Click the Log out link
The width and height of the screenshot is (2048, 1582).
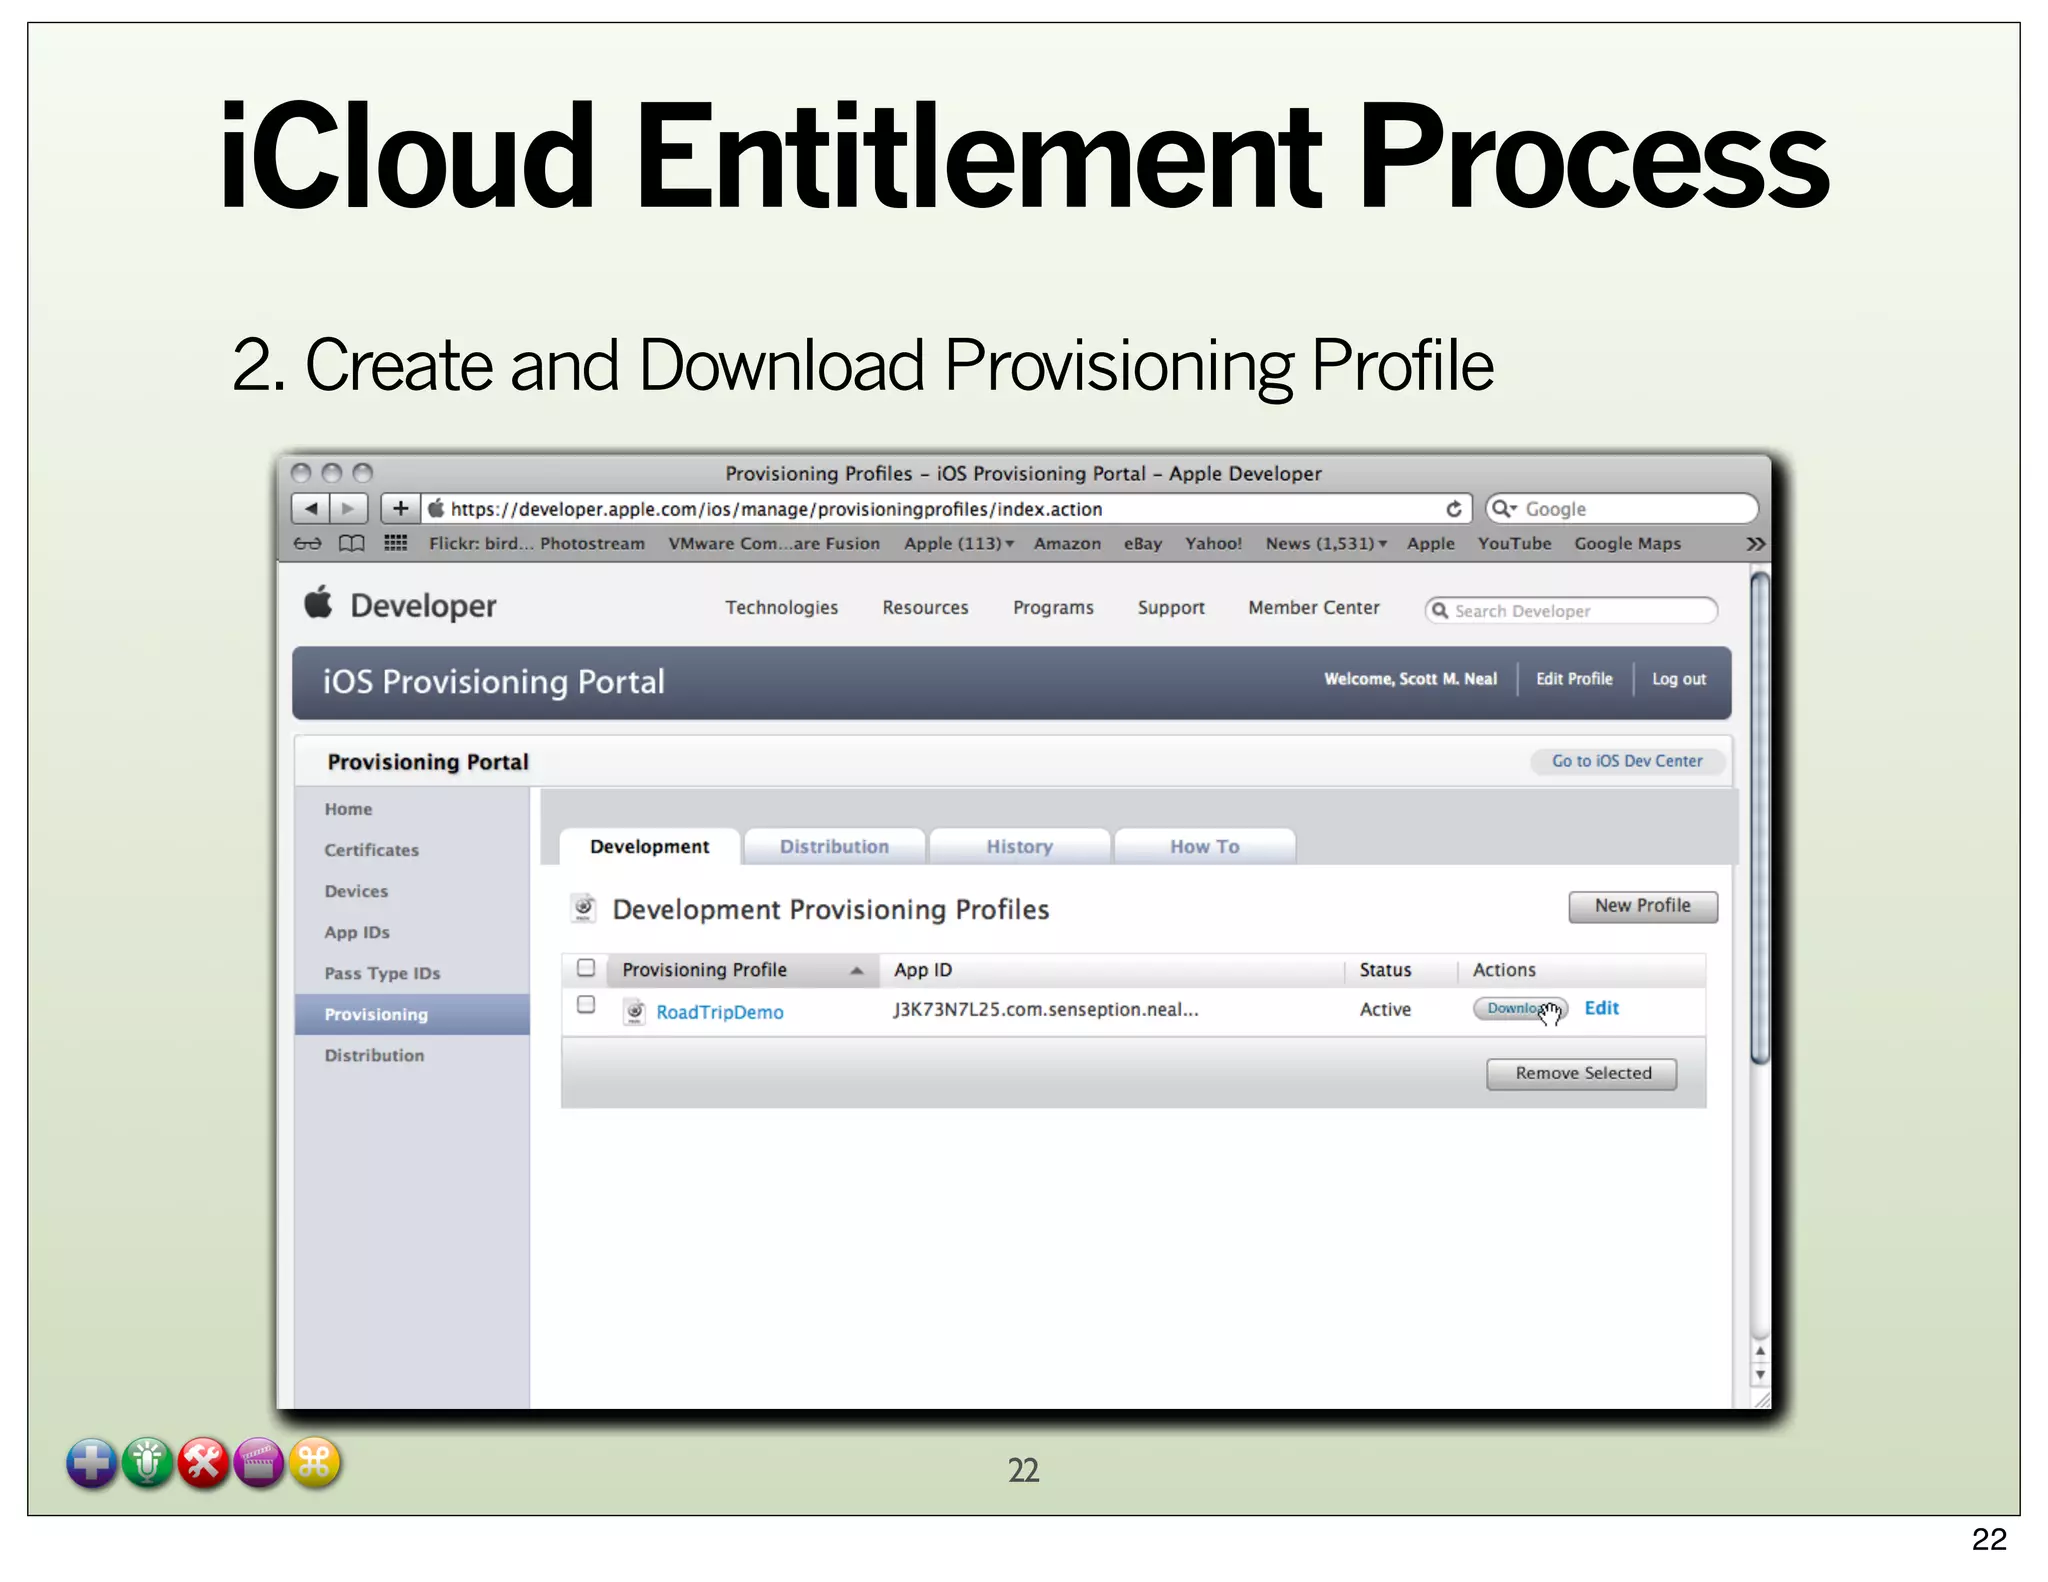click(1679, 679)
